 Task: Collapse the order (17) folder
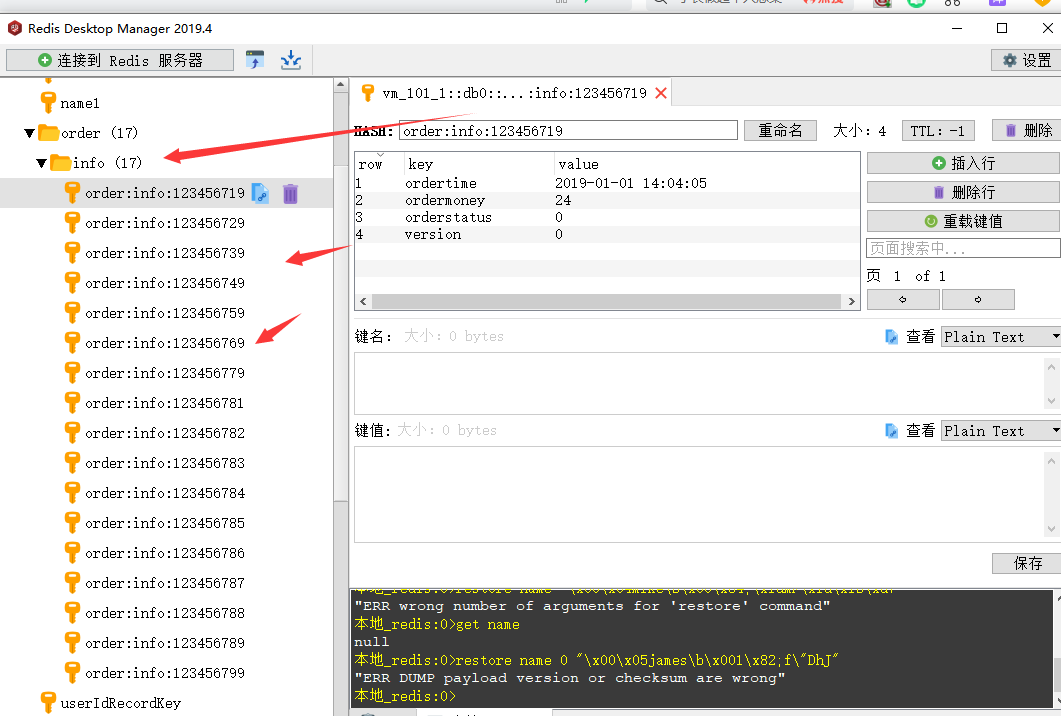coord(29,133)
